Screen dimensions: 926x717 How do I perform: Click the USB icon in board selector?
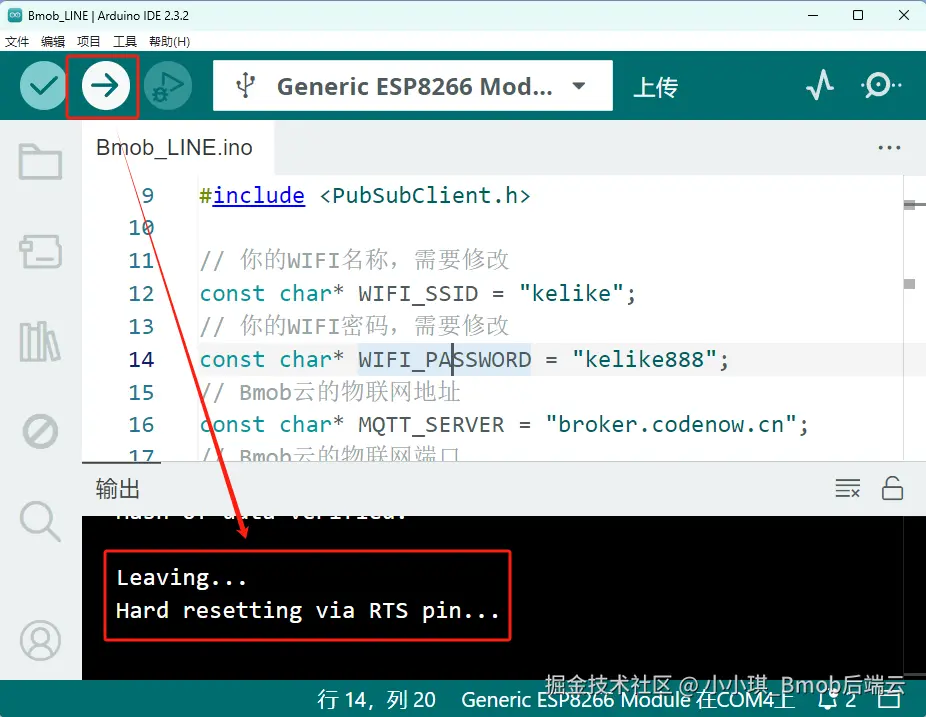click(x=245, y=86)
